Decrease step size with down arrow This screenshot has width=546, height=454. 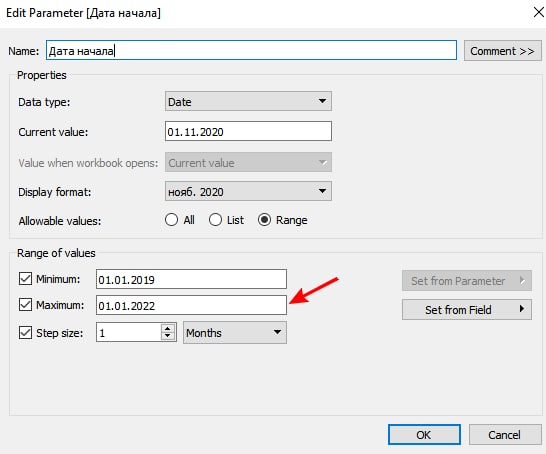(168, 336)
